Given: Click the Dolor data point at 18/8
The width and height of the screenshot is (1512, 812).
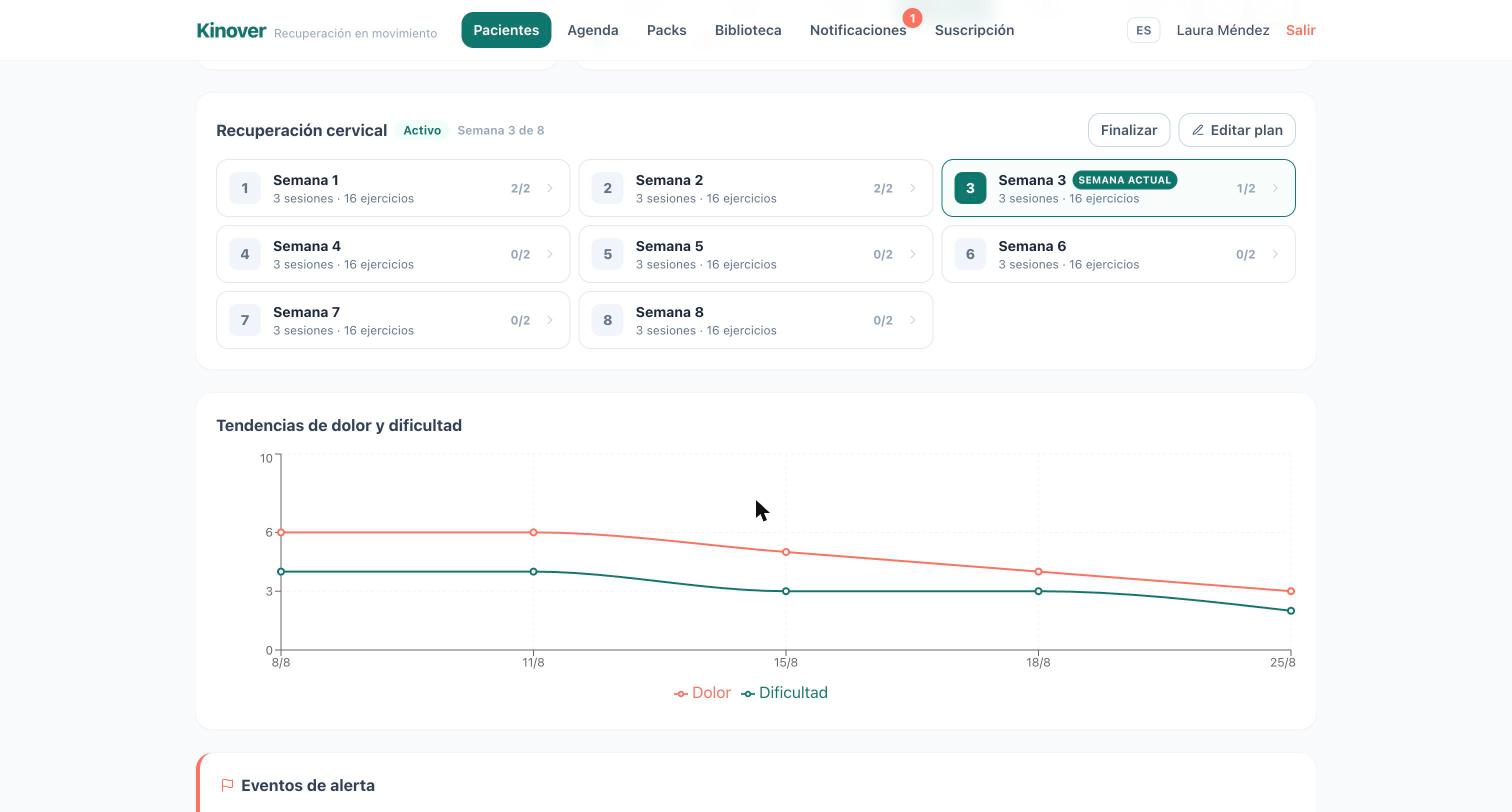Looking at the screenshot, I should [1039, 572].
